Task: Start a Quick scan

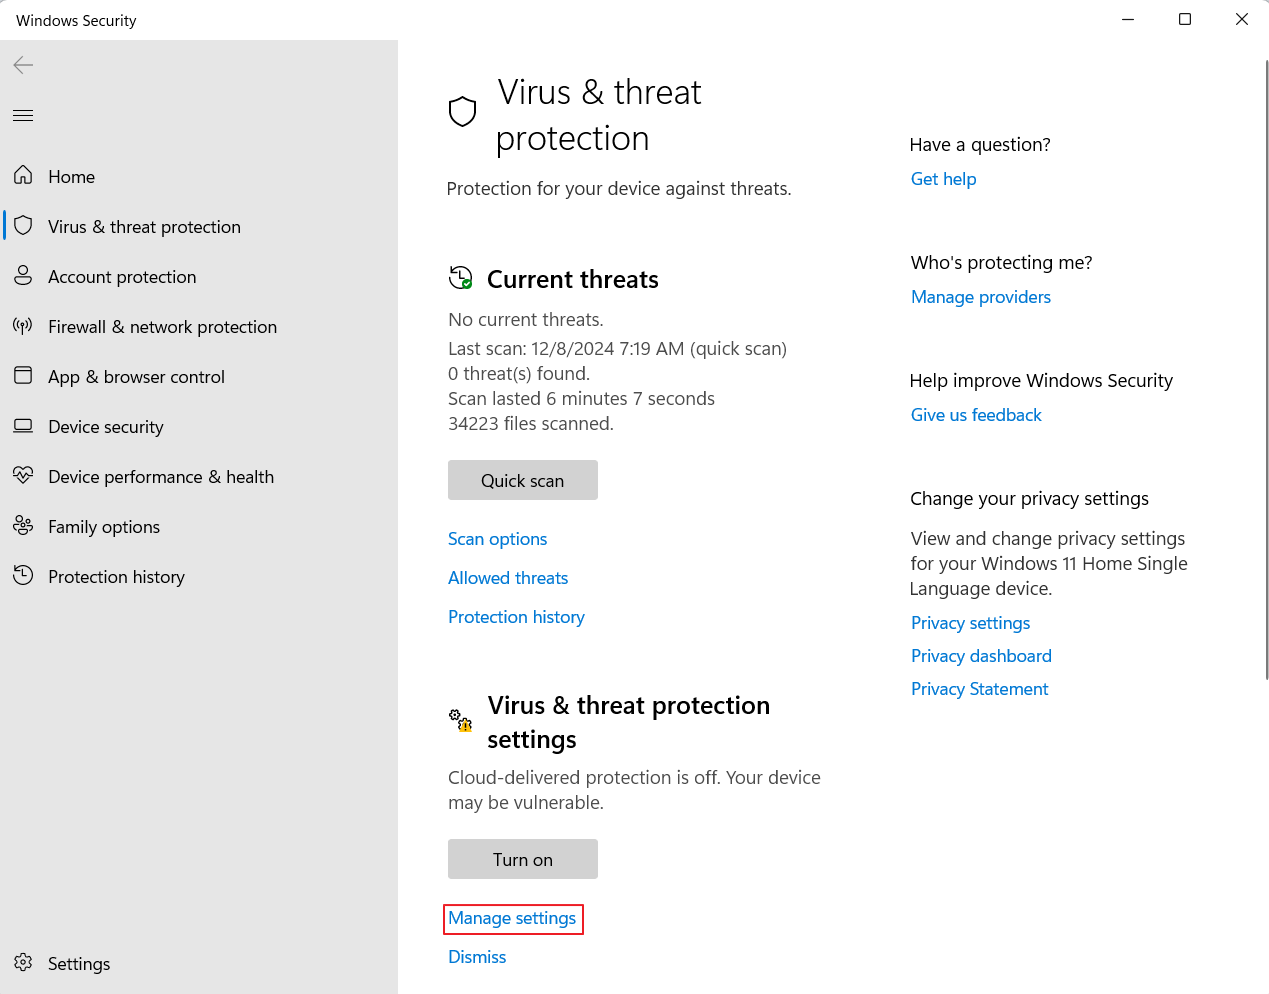Action: coord(522,480)
